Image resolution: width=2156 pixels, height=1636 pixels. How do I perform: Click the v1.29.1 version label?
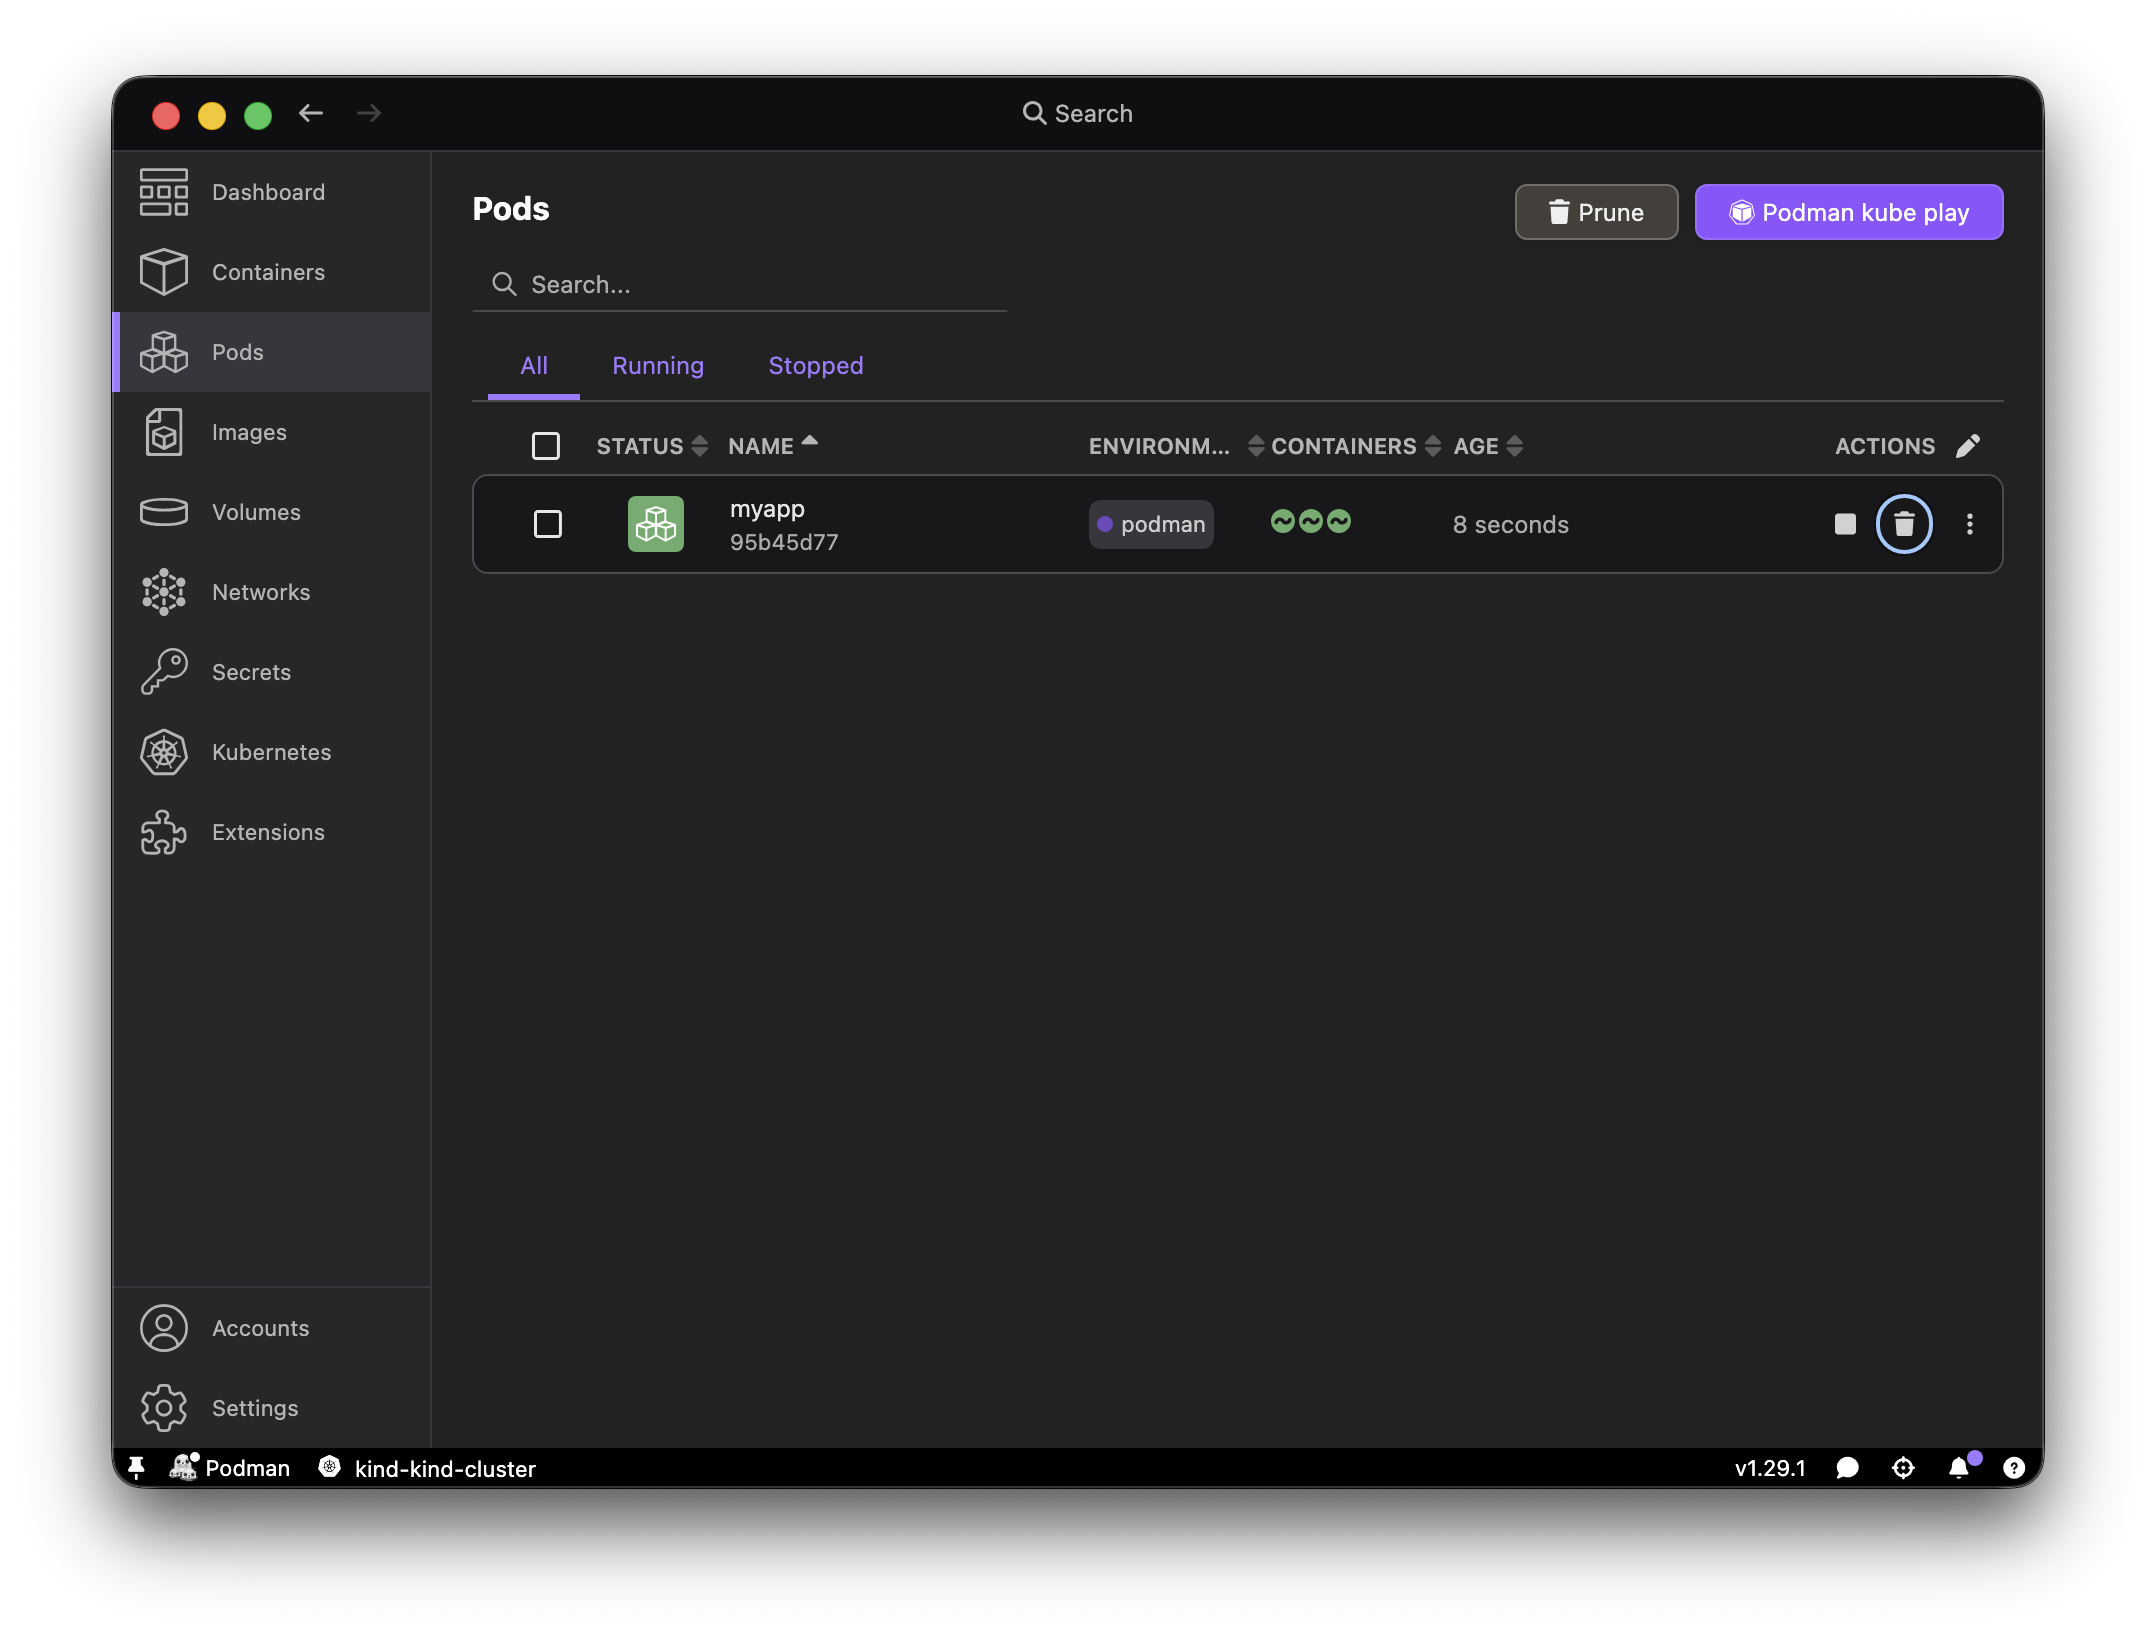coord(1770,1468)
